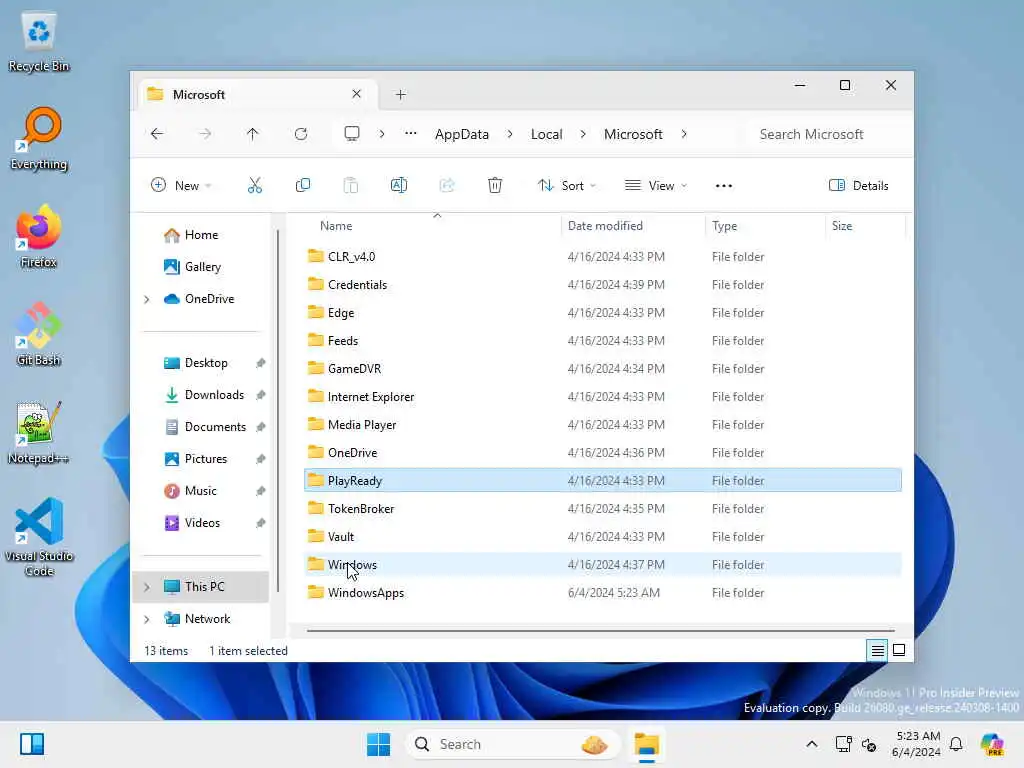
Task: Open the New dropdown menu
Action: coord(181,185)
